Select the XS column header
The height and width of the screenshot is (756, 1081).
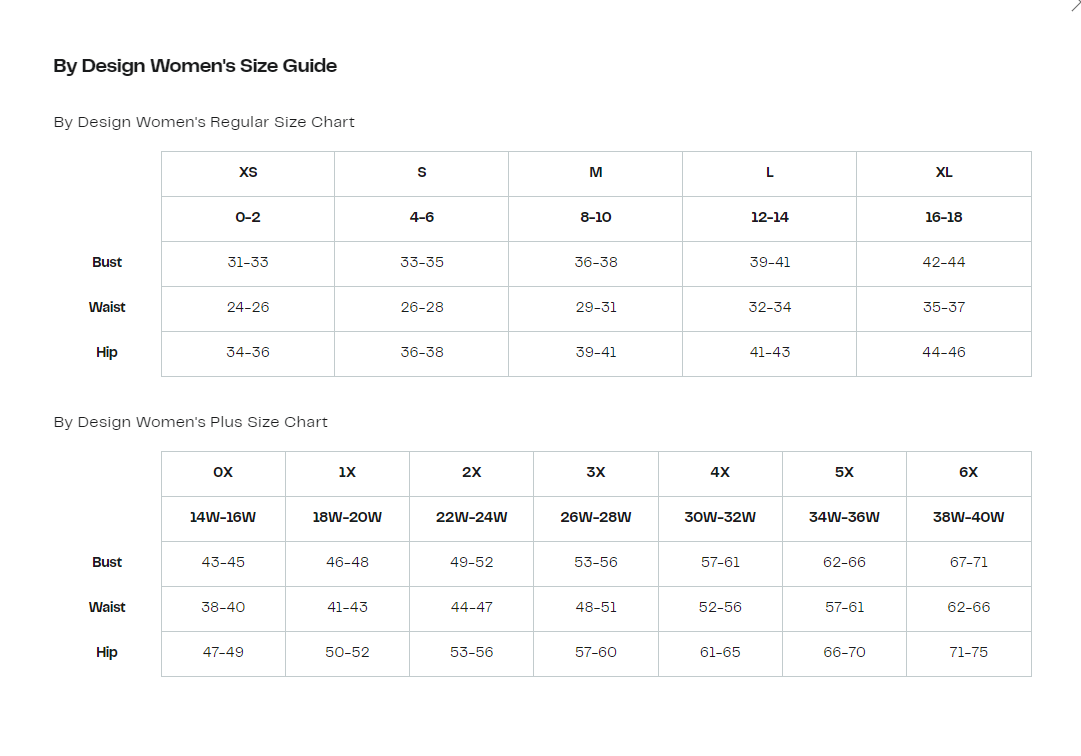point(248,172)
